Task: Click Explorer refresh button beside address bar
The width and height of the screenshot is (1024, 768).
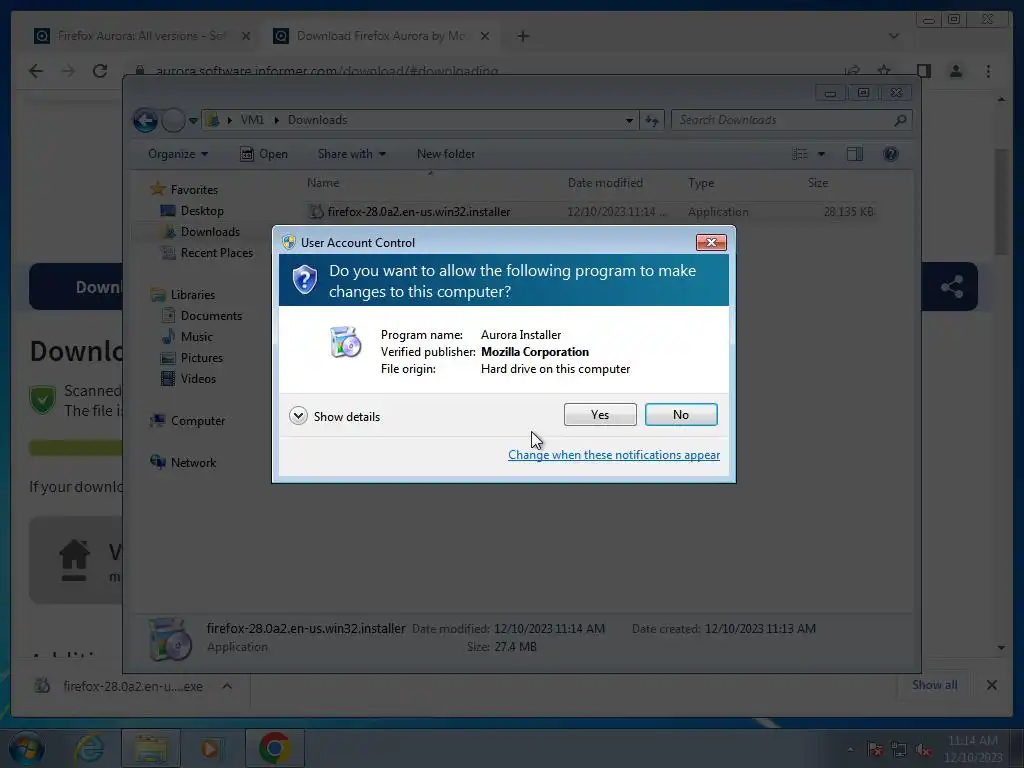Action: point(652,120)
